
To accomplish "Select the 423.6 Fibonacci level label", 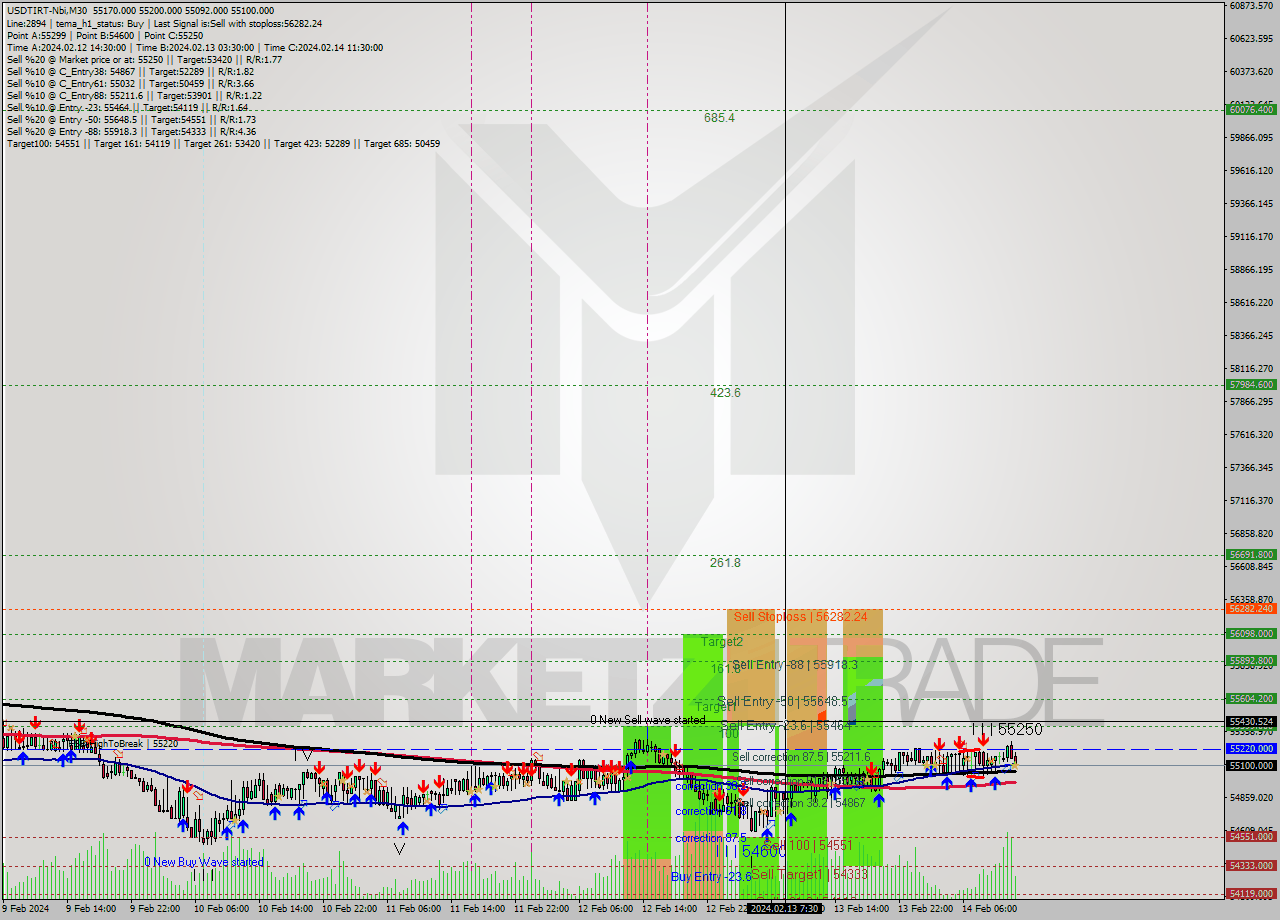I will [x=725, y=393].
